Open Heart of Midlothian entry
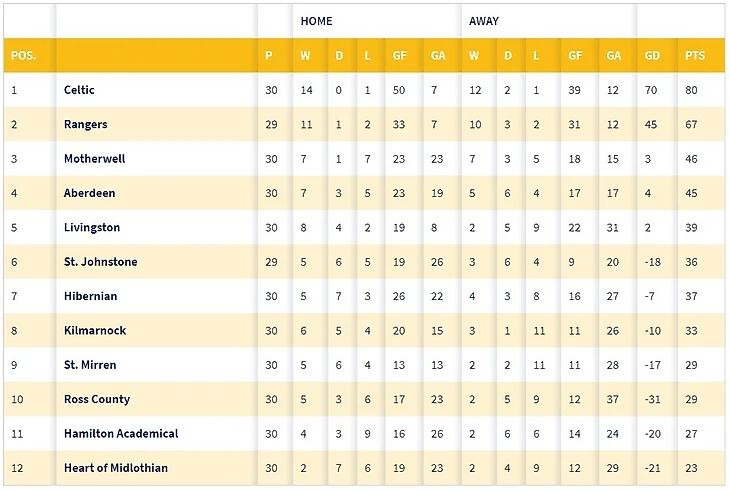 point(115,468)
